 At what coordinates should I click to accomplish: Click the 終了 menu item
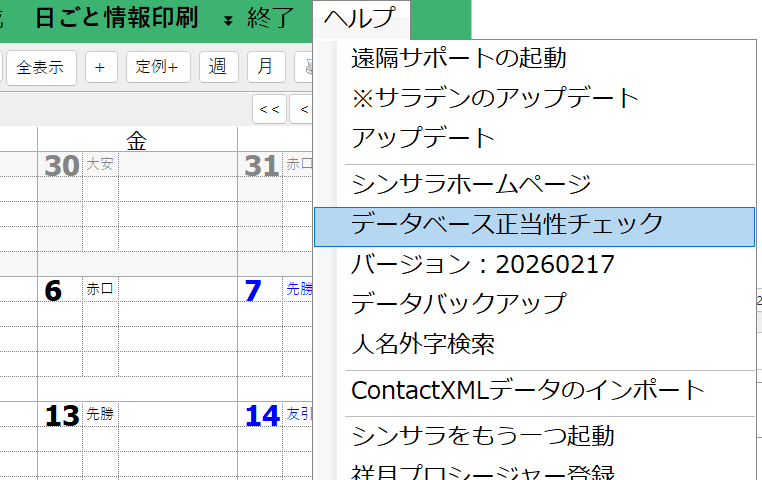pos(271,18)
